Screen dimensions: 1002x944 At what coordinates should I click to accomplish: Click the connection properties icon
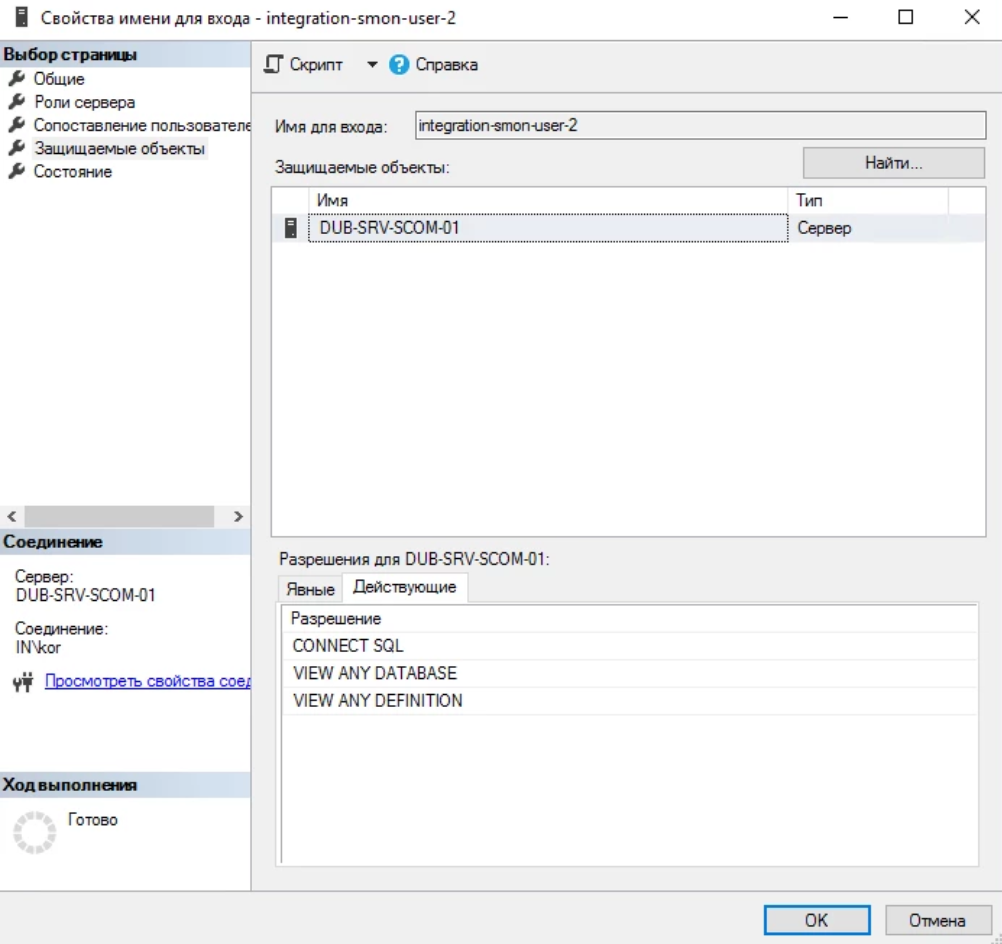(x=26, y=682)
